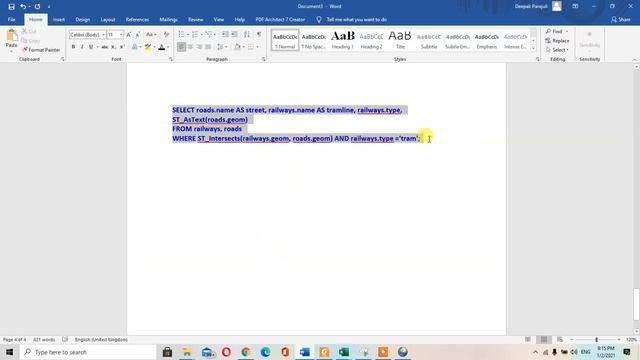Toggle subscript formatting
This screenshot has height=360, width=640.
coord(113,47)
